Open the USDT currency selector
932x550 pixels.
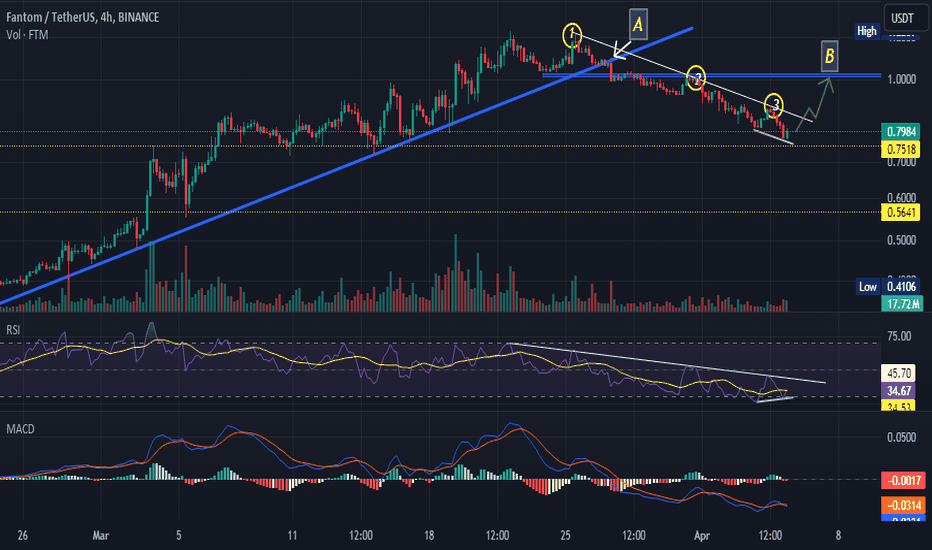click(902, 18)
